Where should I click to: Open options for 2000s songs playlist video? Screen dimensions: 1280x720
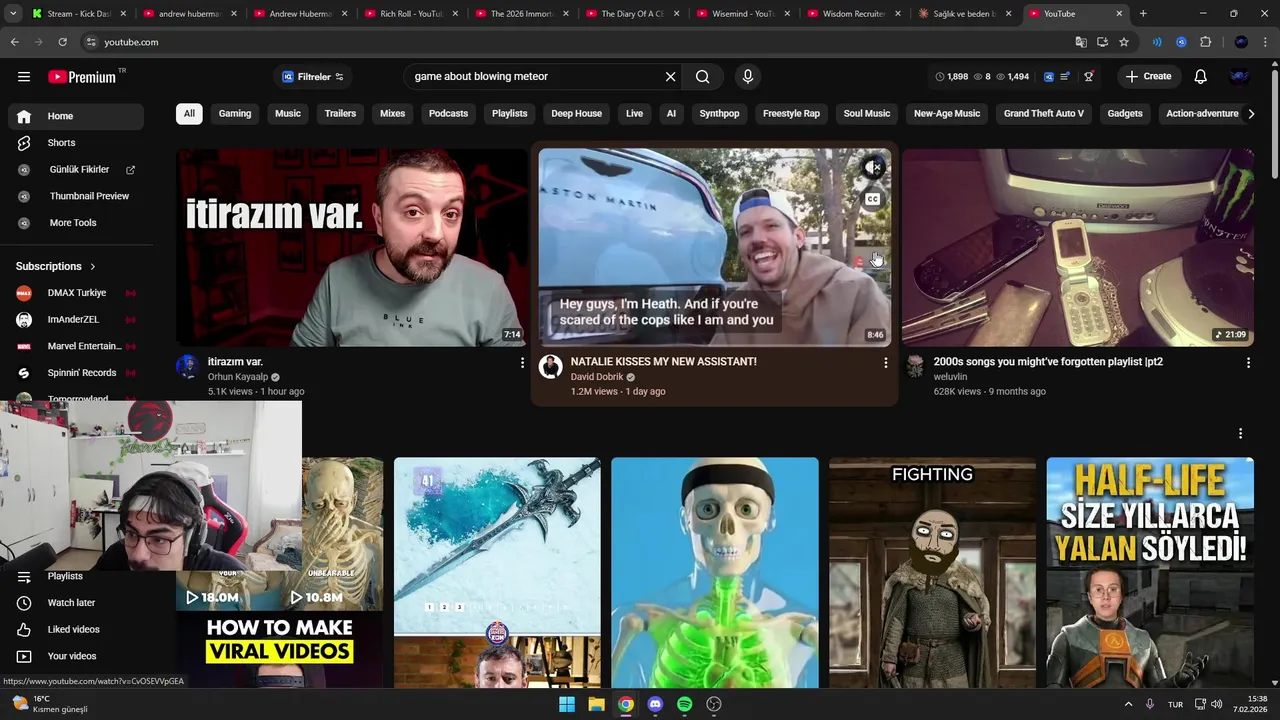pyautogui.click(x=1248, y=363)
